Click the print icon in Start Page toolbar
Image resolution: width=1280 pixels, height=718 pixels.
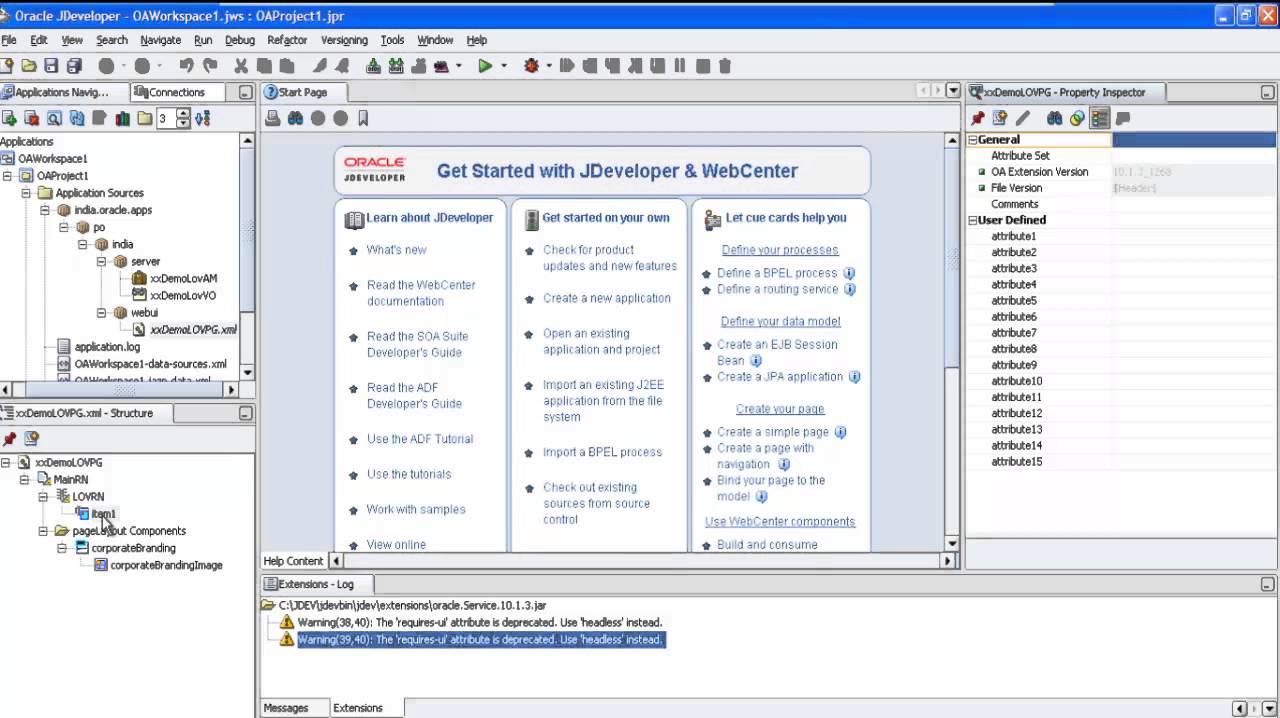coord(272,118)
